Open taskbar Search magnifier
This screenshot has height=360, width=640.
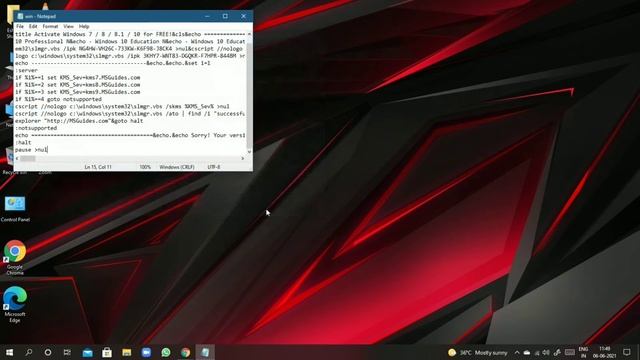click(29, 352)
